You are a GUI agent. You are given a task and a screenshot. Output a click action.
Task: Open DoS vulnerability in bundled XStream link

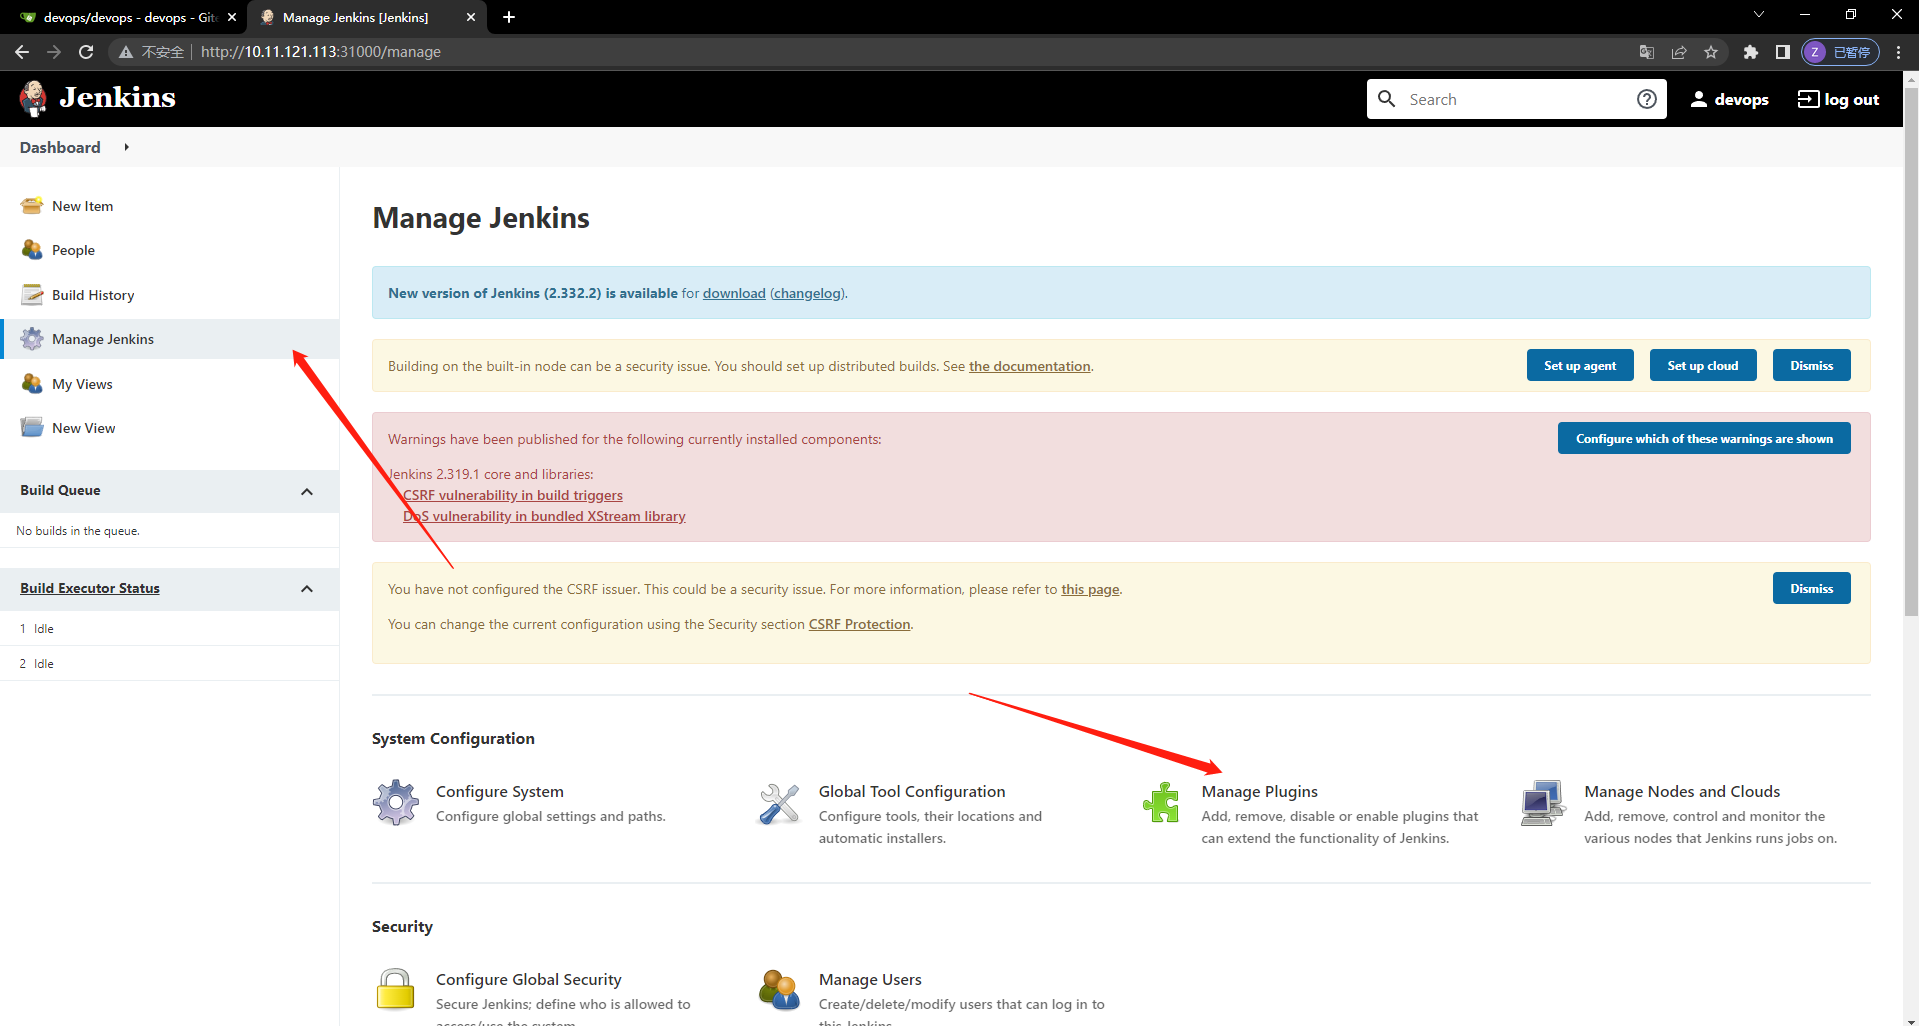pyautogui.click(x=544, y=516)
